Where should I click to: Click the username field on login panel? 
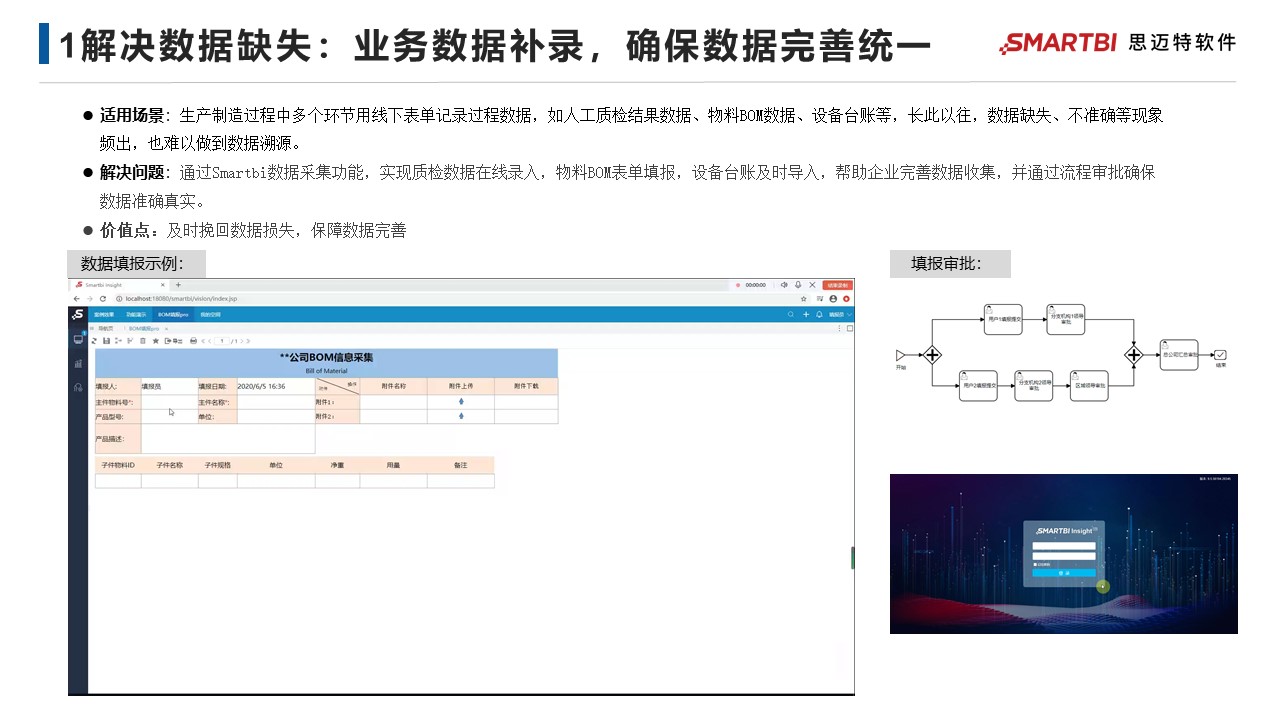1064,546
